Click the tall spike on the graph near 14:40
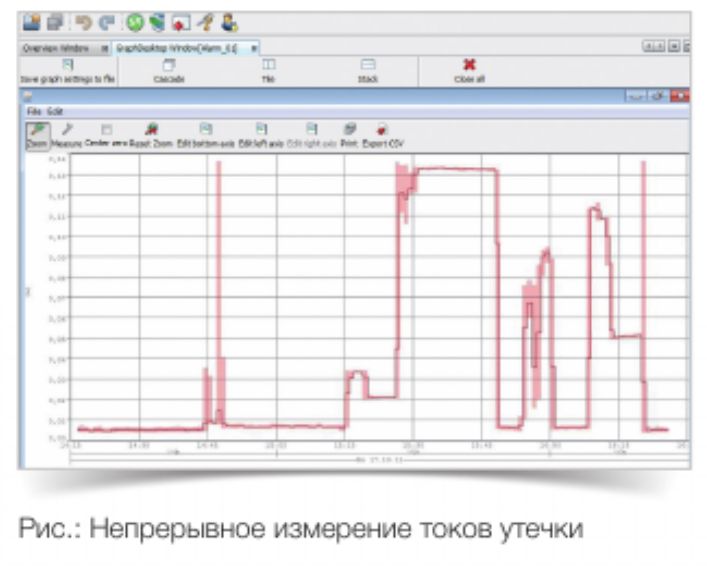707x570 pixels. [x=218, y=250]
